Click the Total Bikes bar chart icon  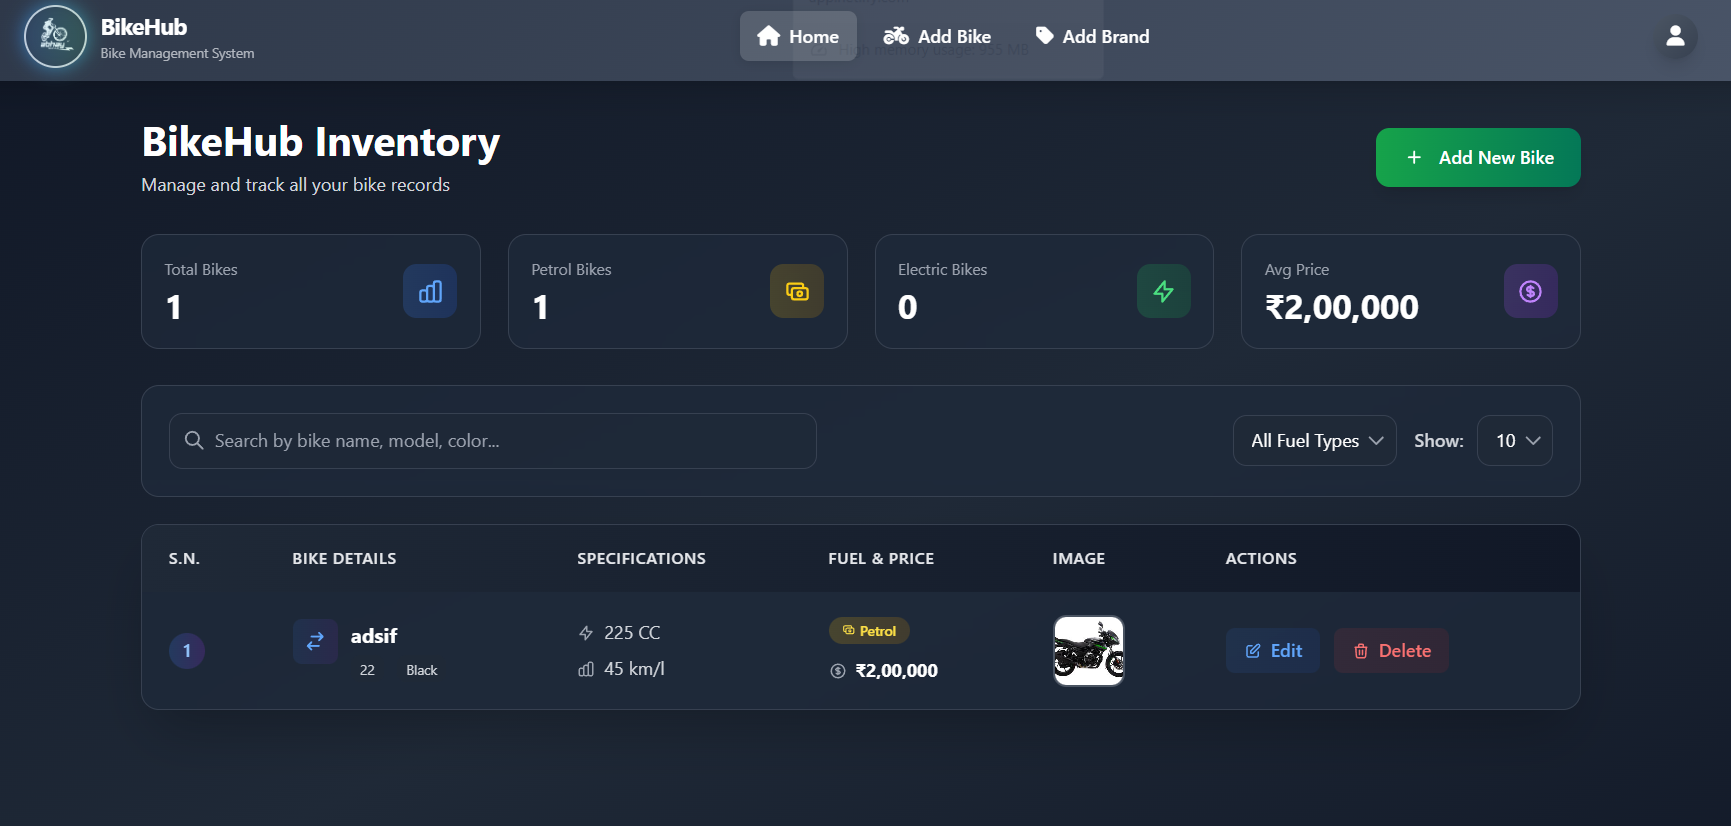click(x=430, y=291)
